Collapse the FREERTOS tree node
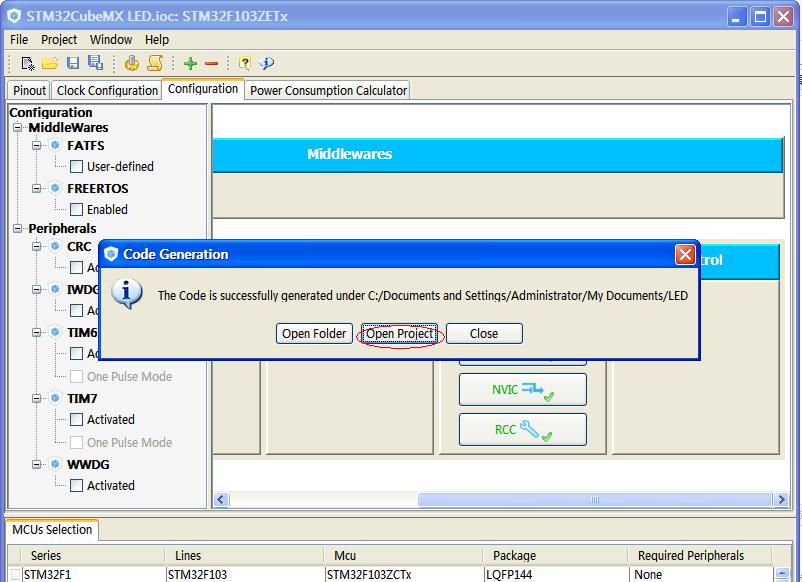Image resolution: width=802 pixels, height=582 pixels. pyautogui.click(x=36, y=188)
